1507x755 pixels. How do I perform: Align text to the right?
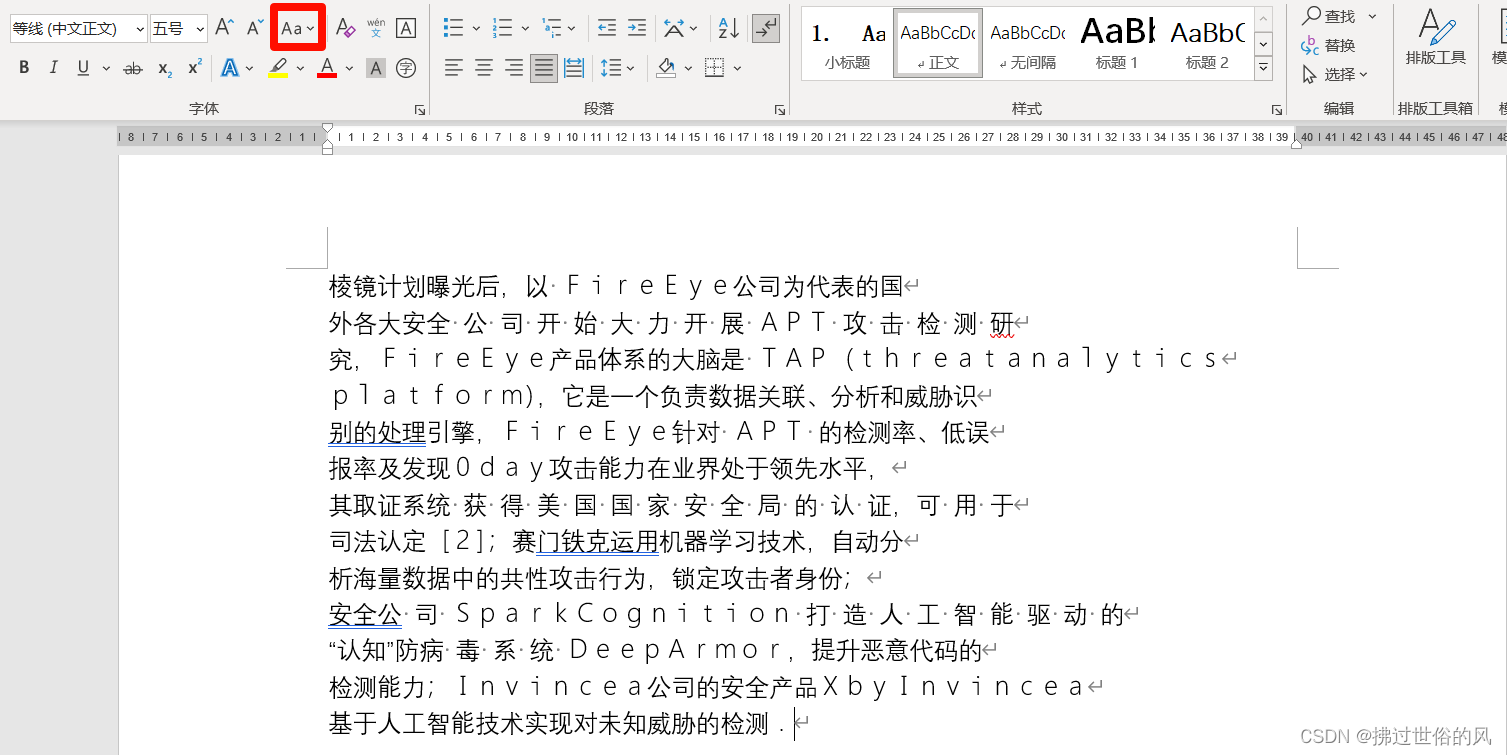(514, 68)
